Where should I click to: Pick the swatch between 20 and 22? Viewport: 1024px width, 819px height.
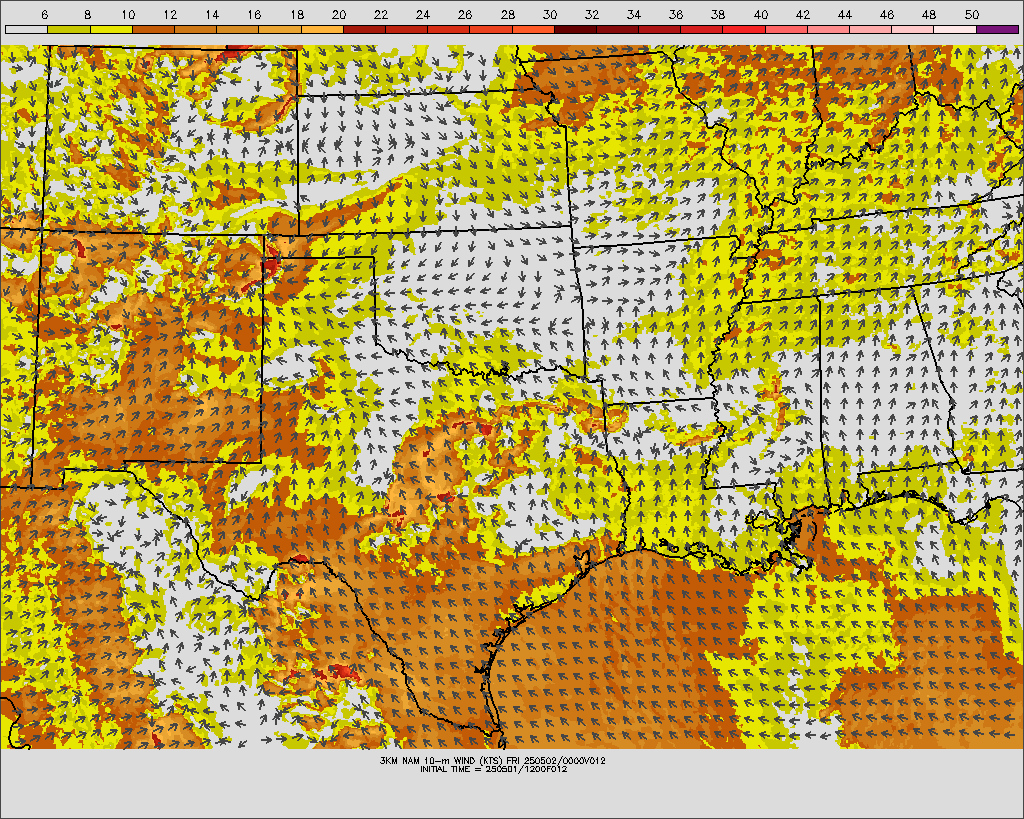click(364, 29)
